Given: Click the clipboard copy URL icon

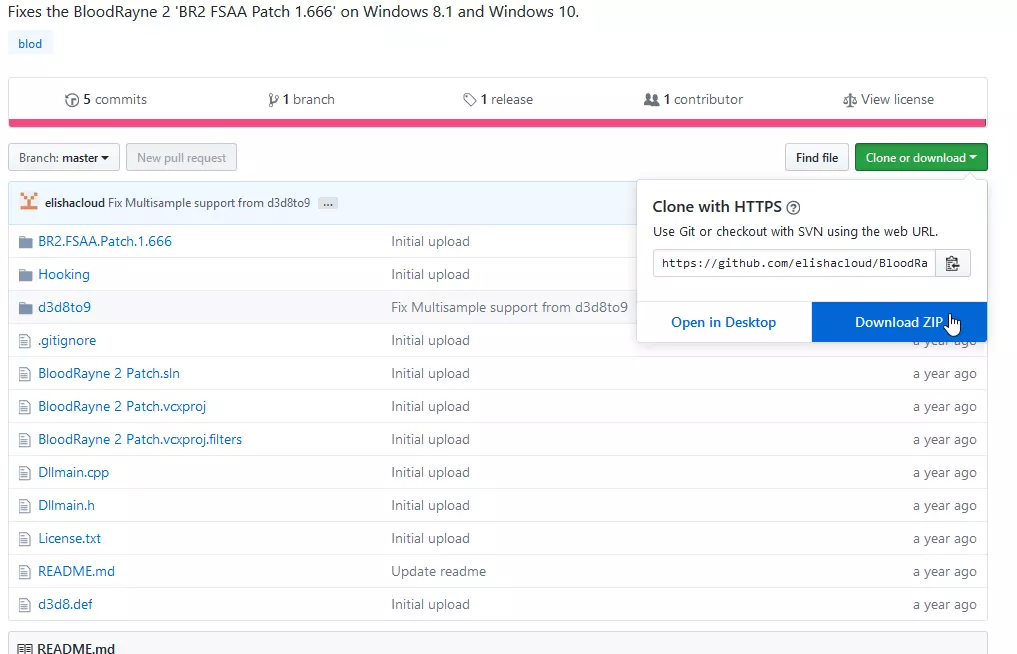Looking at the screenshot, I should 952,263.
